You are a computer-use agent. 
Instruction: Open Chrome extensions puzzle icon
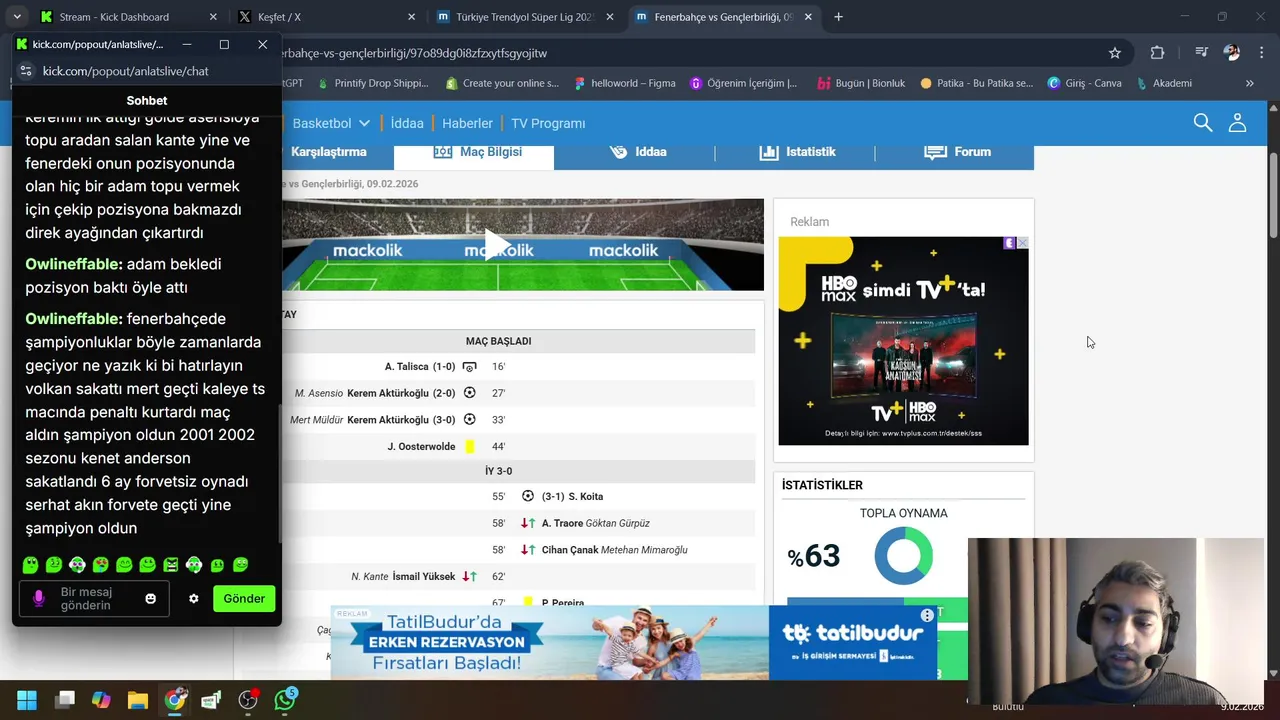[1157, 53]
